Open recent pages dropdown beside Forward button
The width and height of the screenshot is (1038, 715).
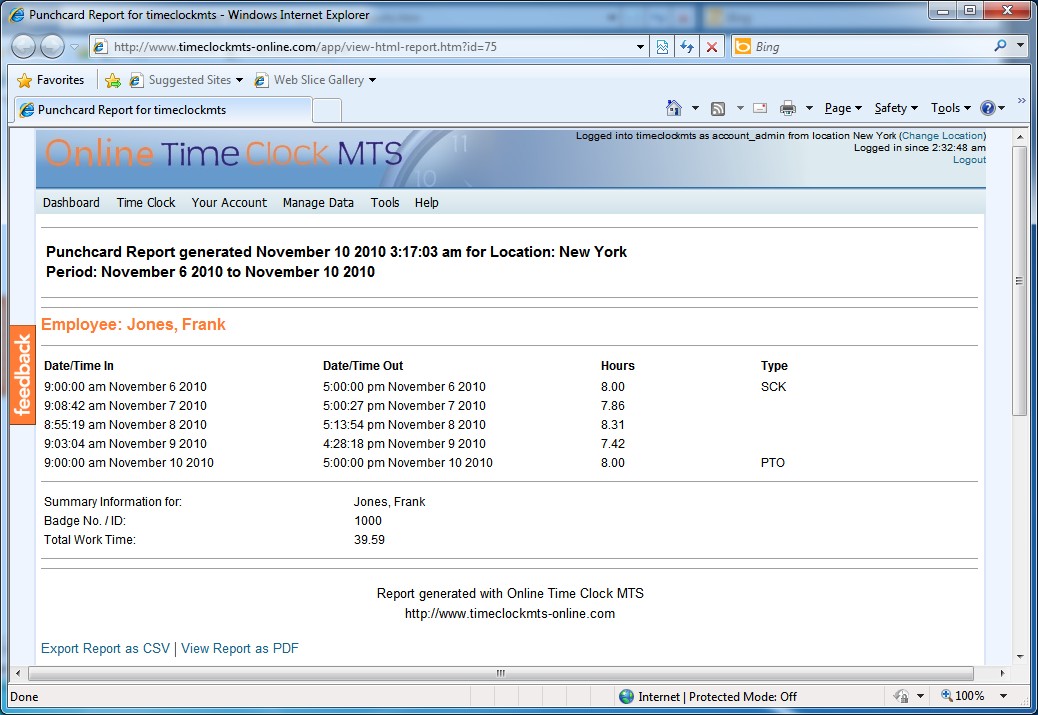pyautogui.click(x=74, y=47)
